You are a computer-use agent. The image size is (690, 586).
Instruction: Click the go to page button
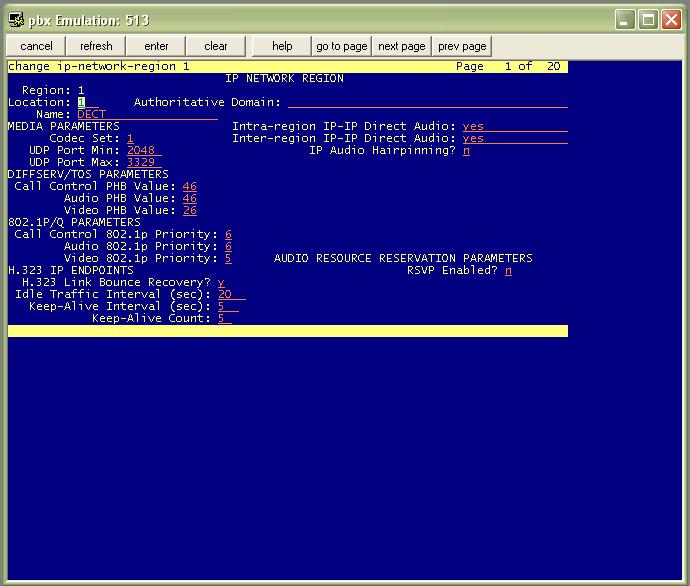tap(341, 46)
